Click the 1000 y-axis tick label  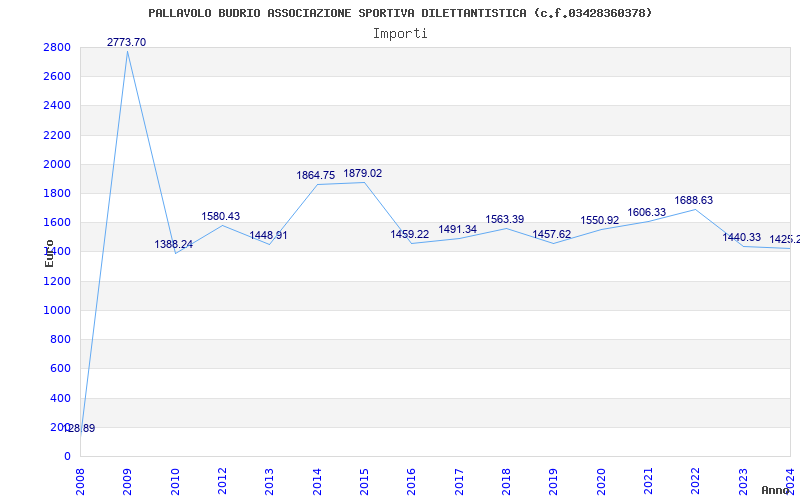[x=57, y=310]
